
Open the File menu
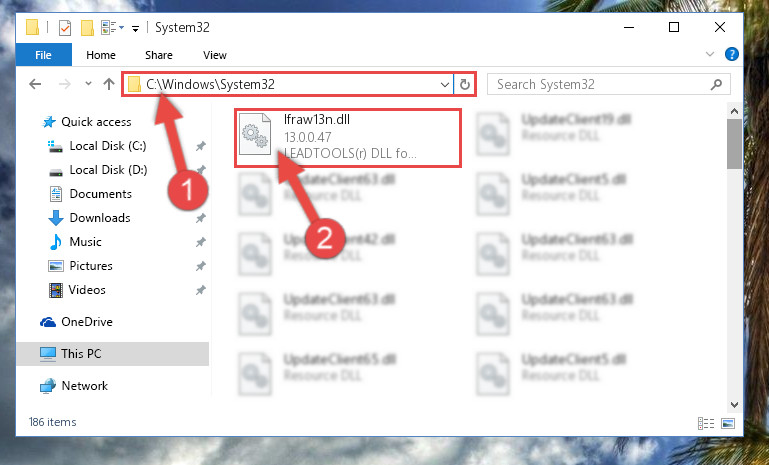[x=44, y=55]
